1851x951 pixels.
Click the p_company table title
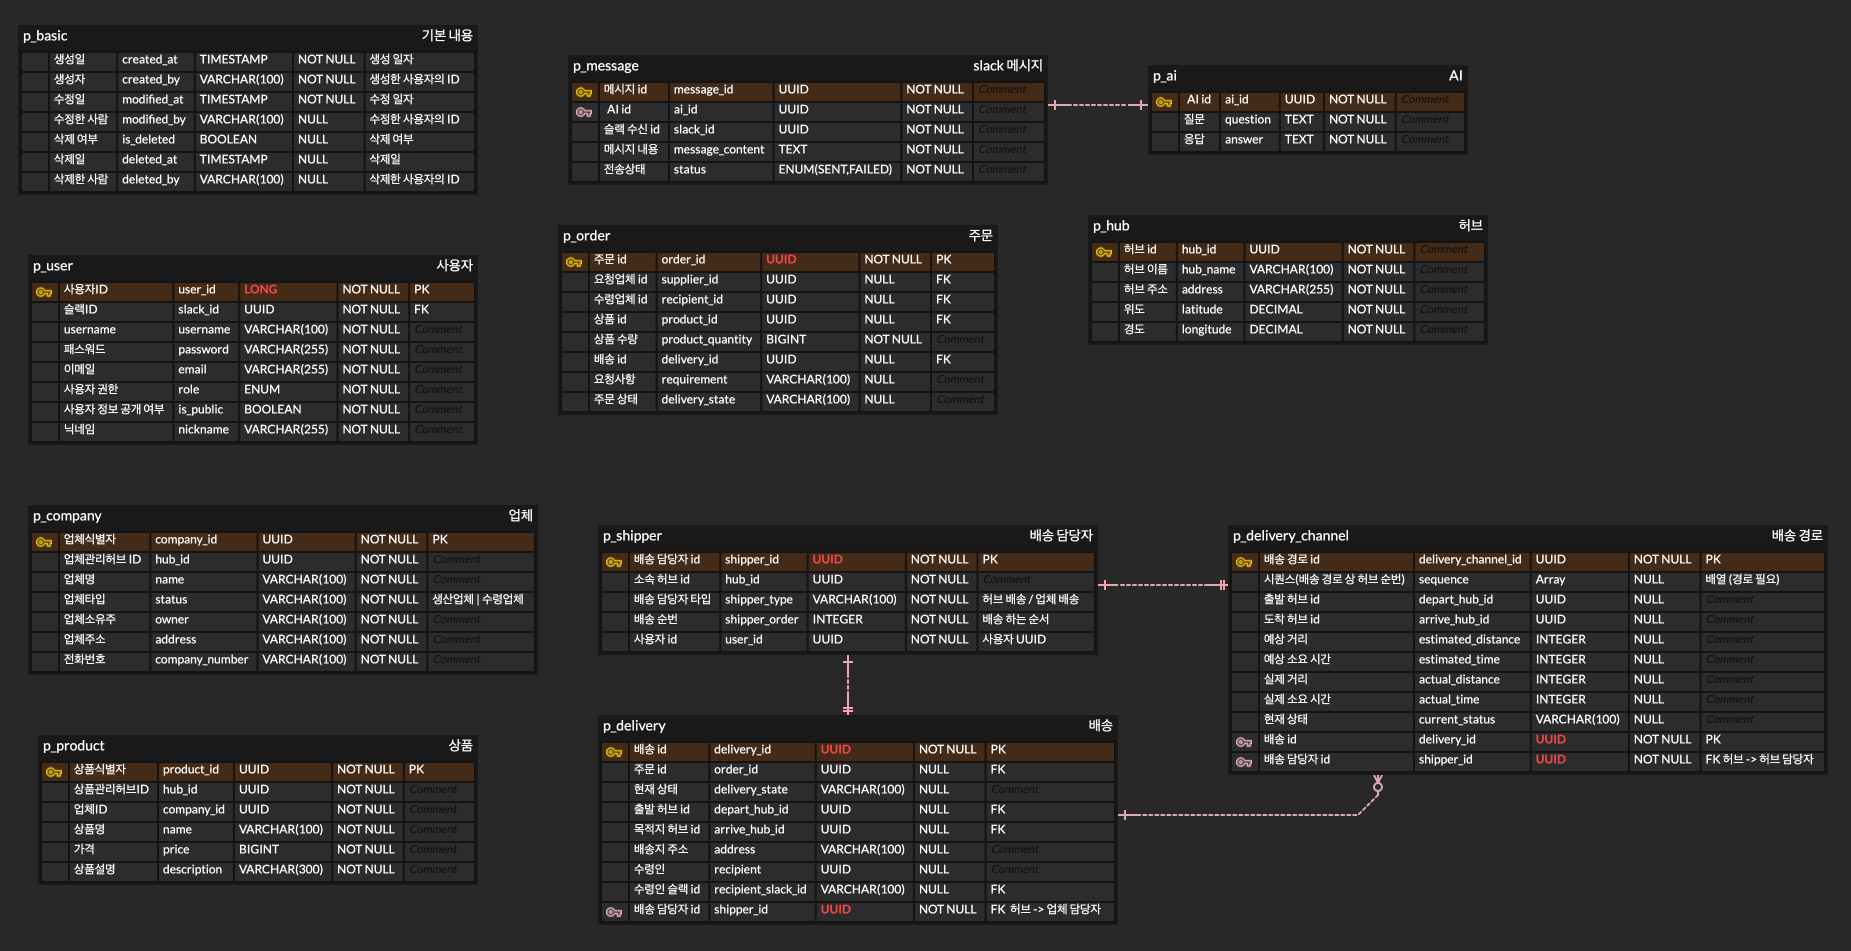[67, 516]
